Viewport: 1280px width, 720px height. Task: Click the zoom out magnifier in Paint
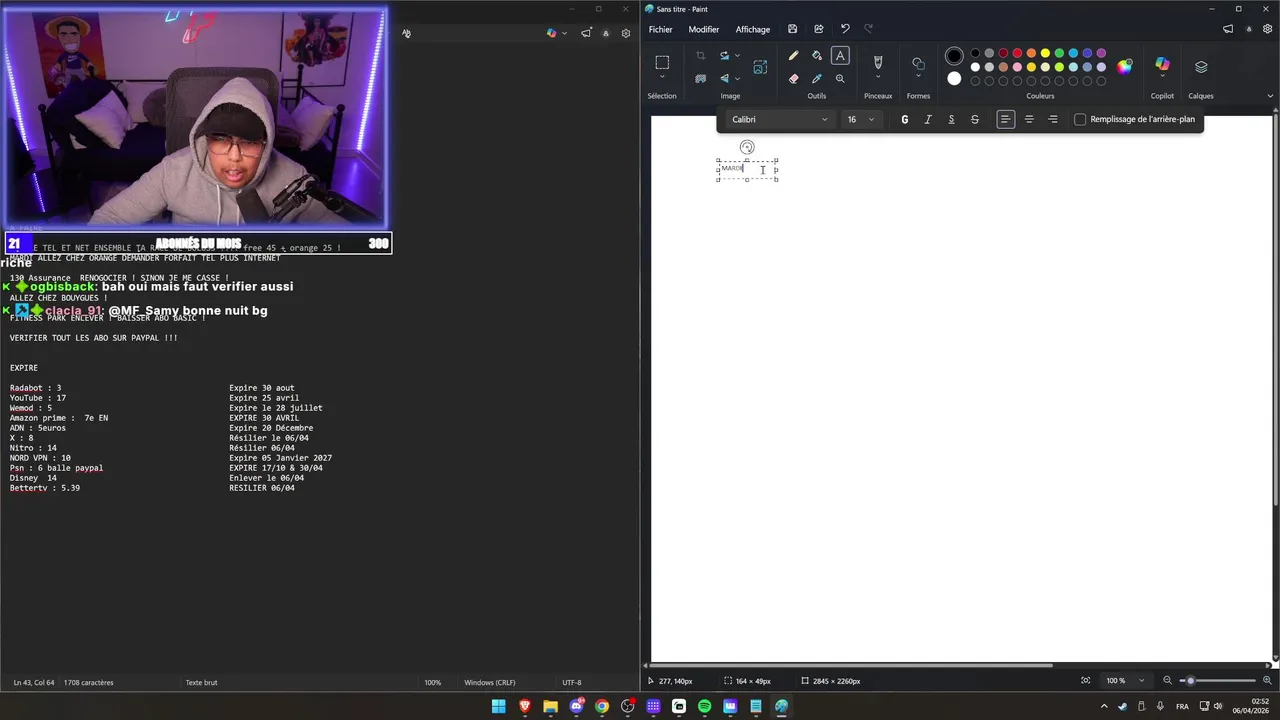[x=1167, y=681]
